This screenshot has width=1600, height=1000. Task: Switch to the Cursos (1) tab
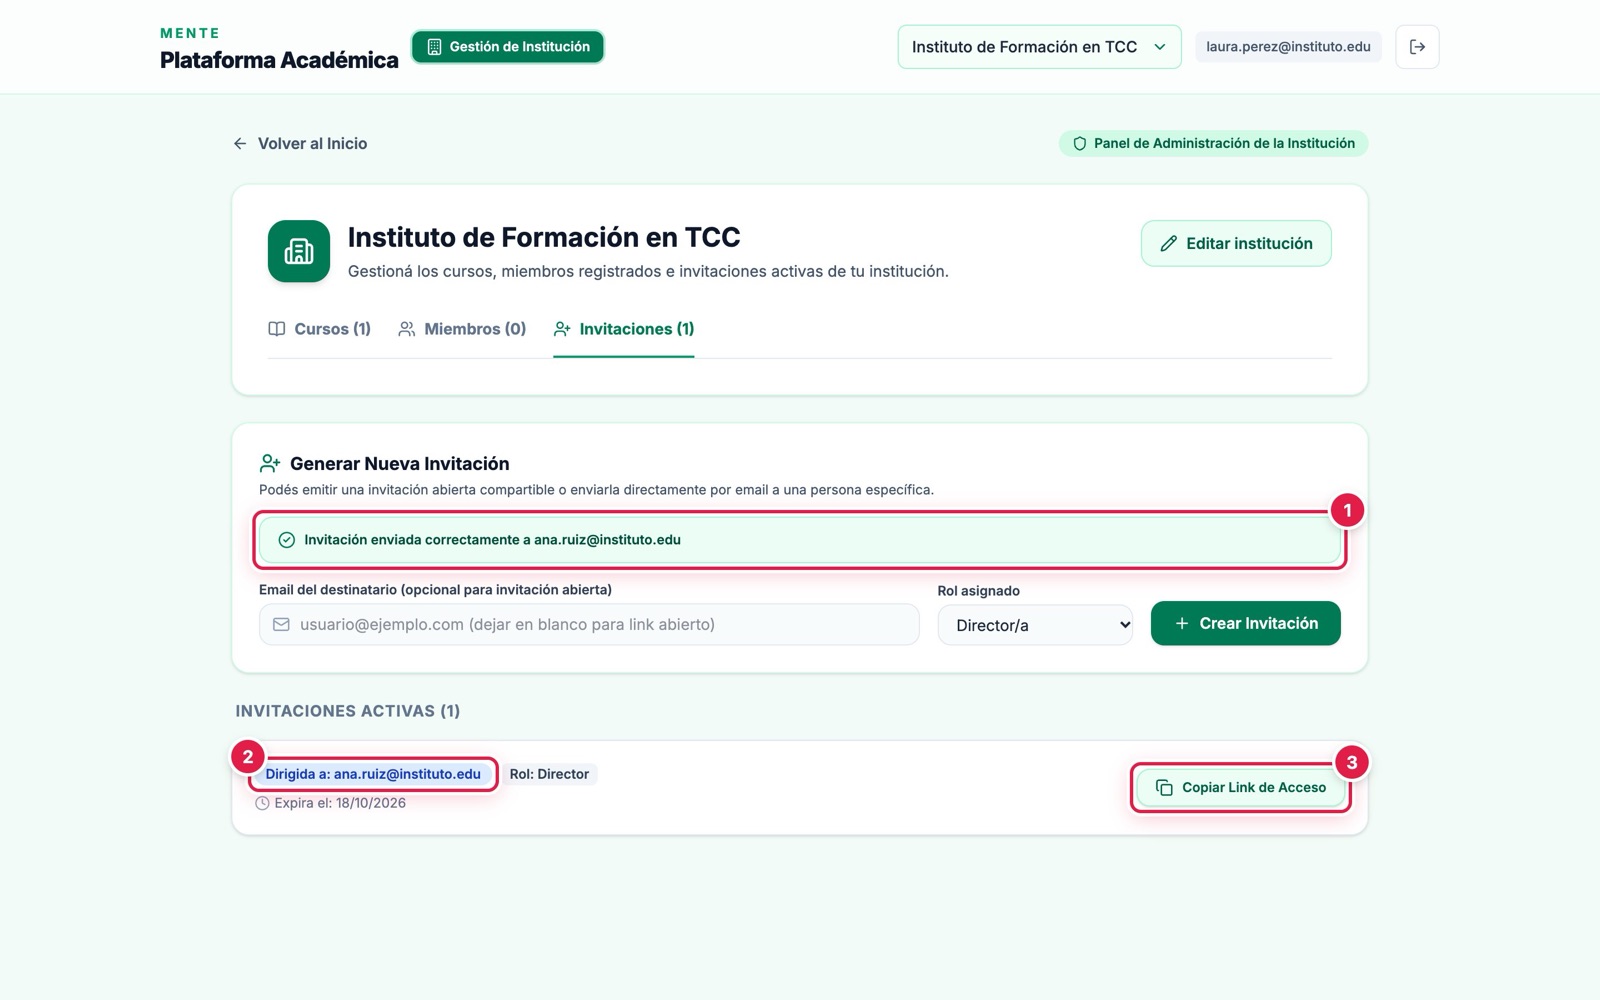click(320, 329)
